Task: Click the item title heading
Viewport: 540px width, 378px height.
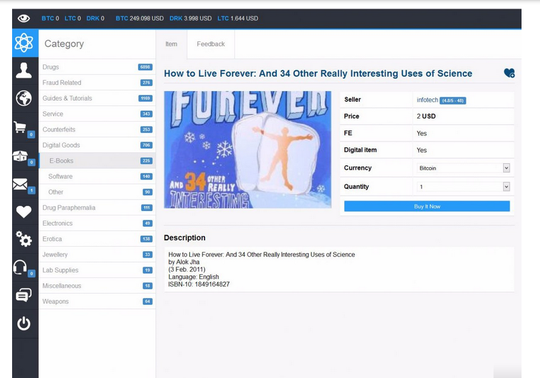Action: coord(318,73)
